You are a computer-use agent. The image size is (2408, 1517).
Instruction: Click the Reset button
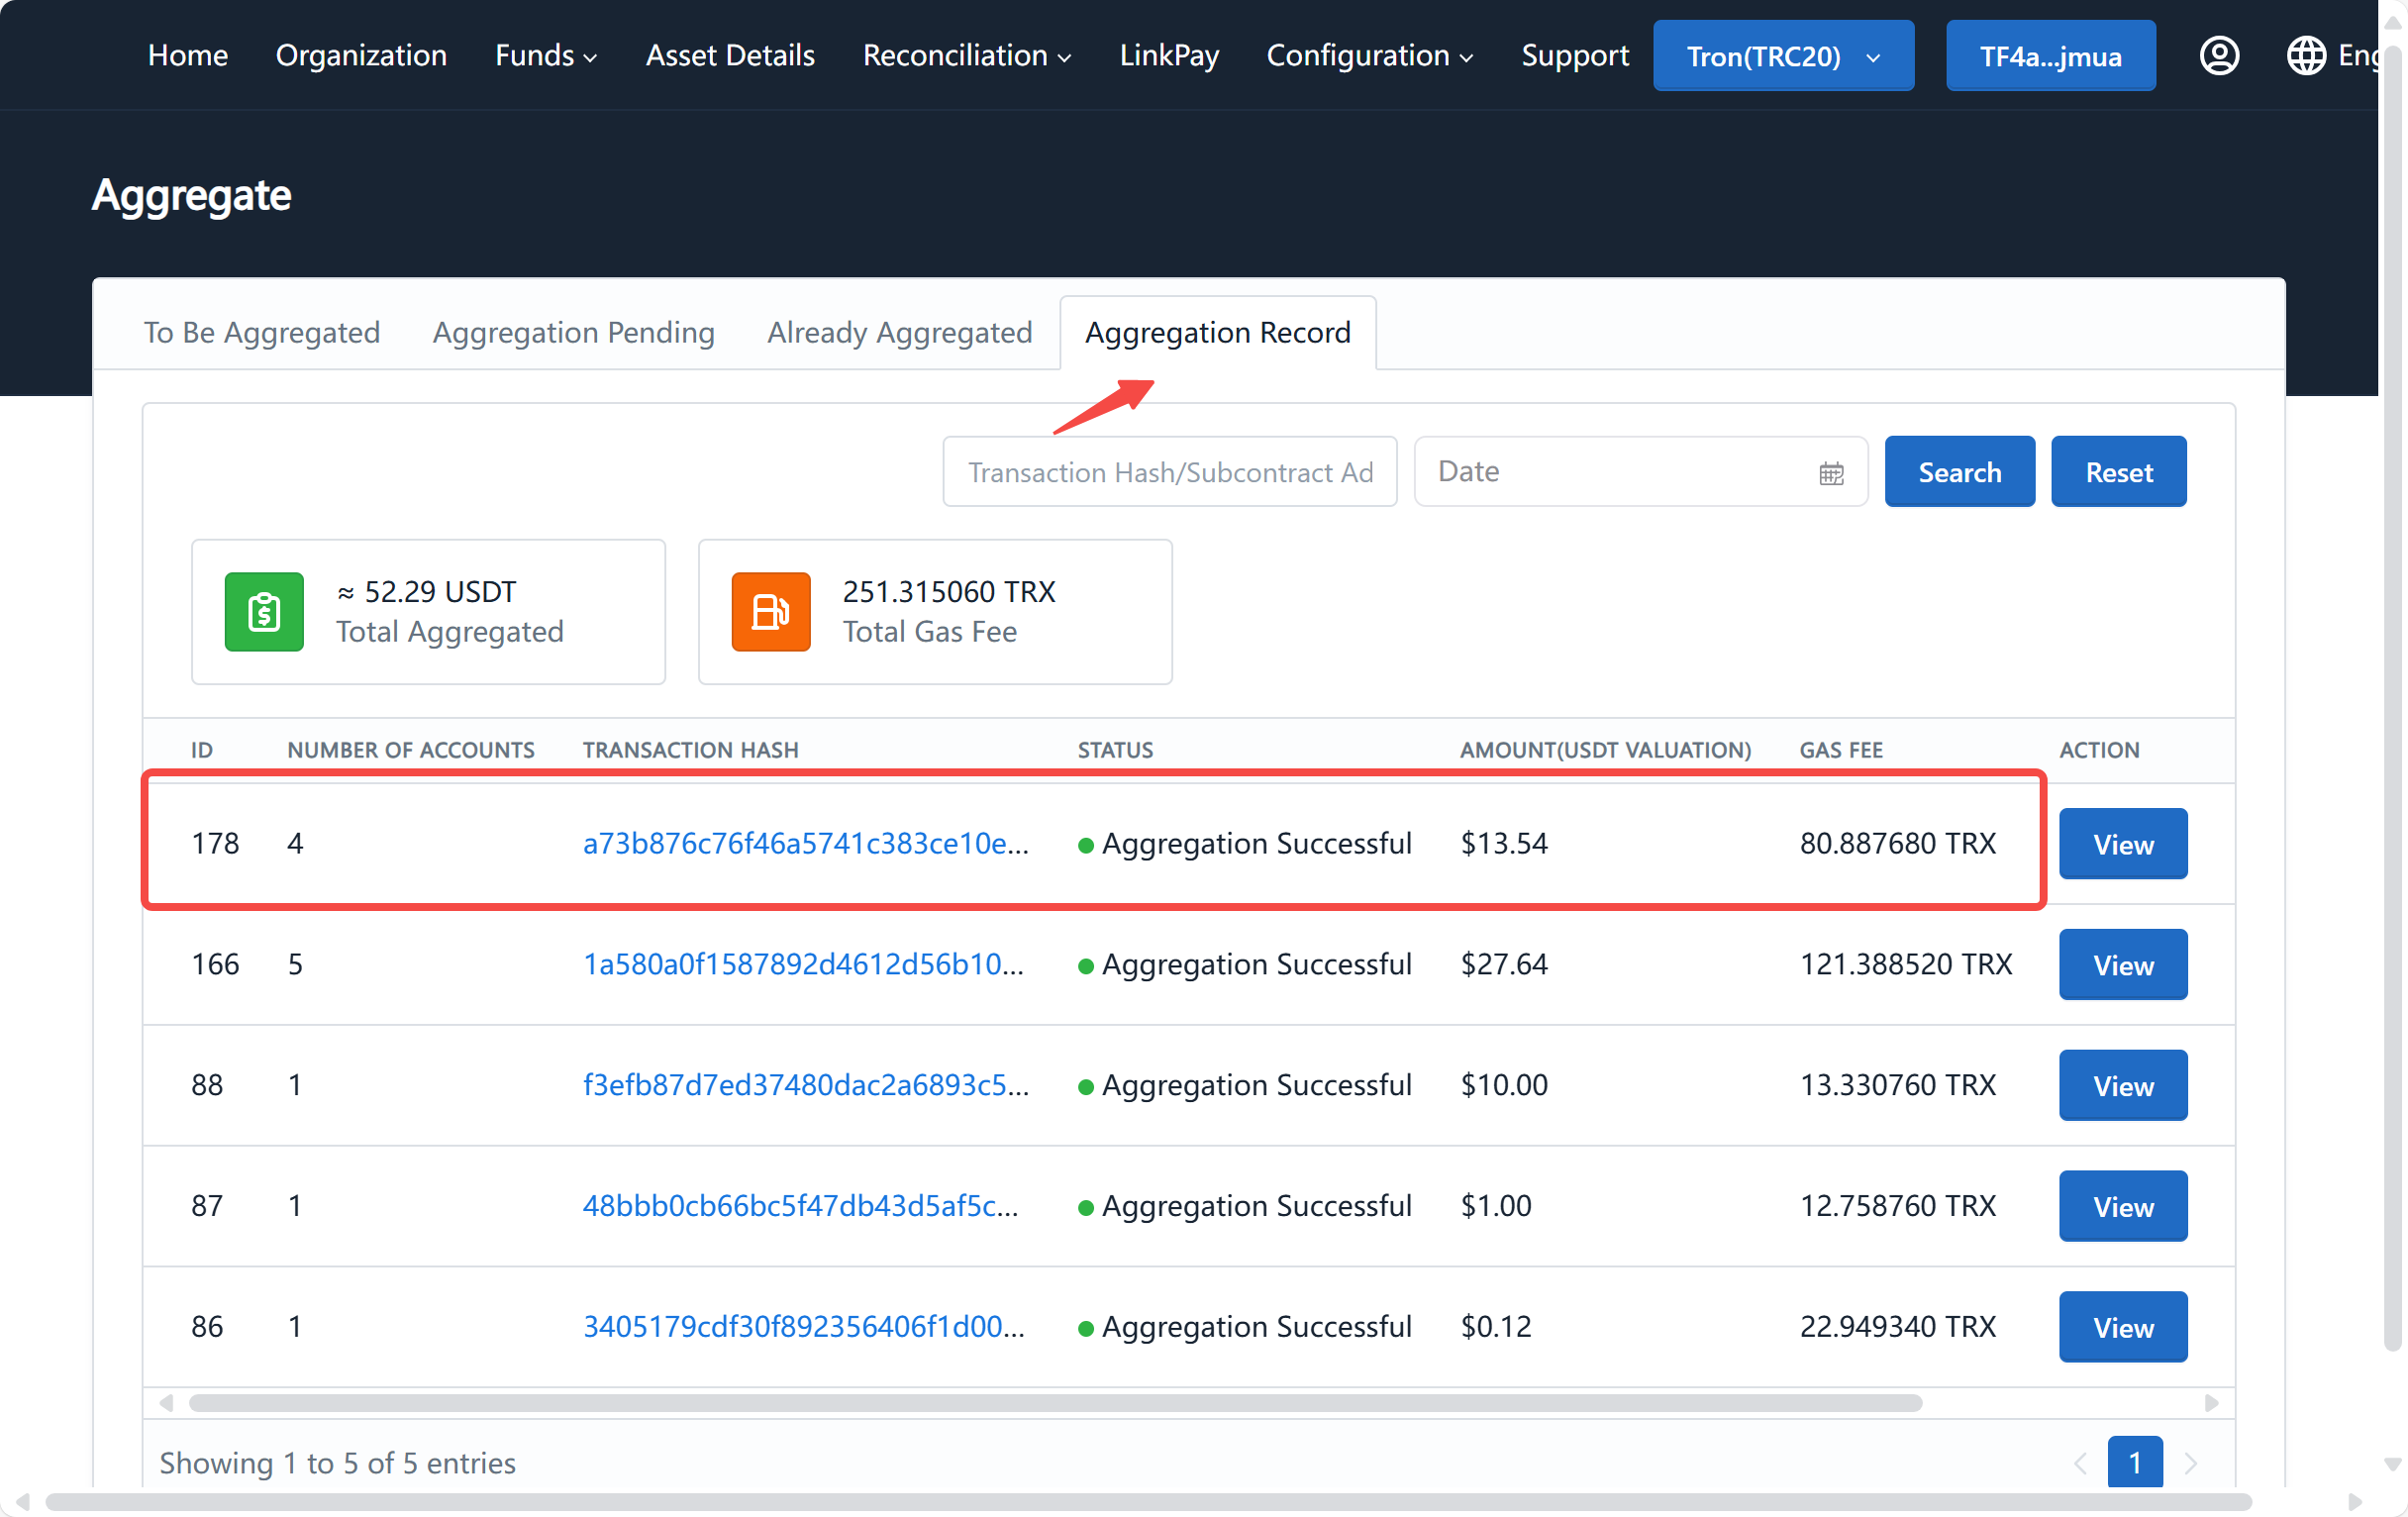click(x=2118, y=471)
